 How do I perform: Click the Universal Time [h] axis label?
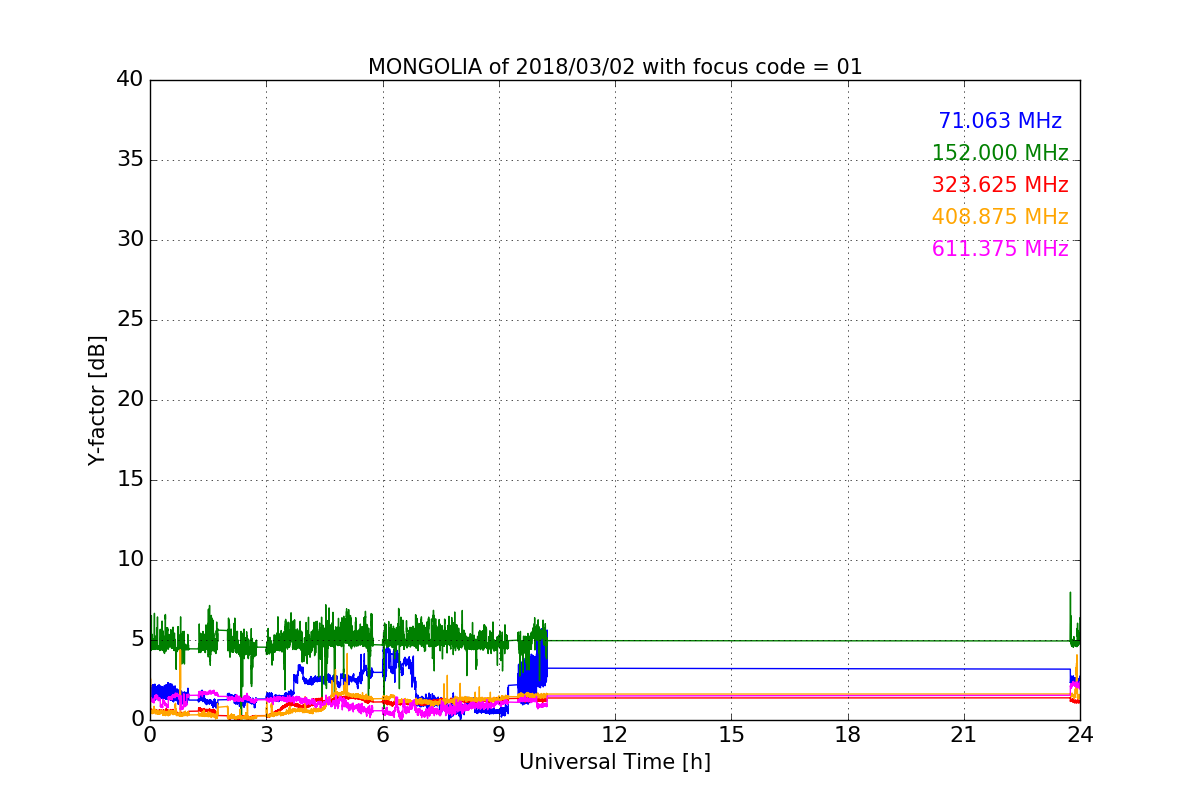pos(615,762)
